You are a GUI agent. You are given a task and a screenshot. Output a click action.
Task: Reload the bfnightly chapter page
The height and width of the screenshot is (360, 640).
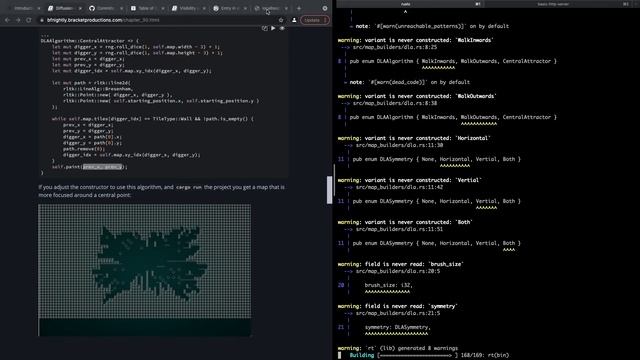point(29,20)
